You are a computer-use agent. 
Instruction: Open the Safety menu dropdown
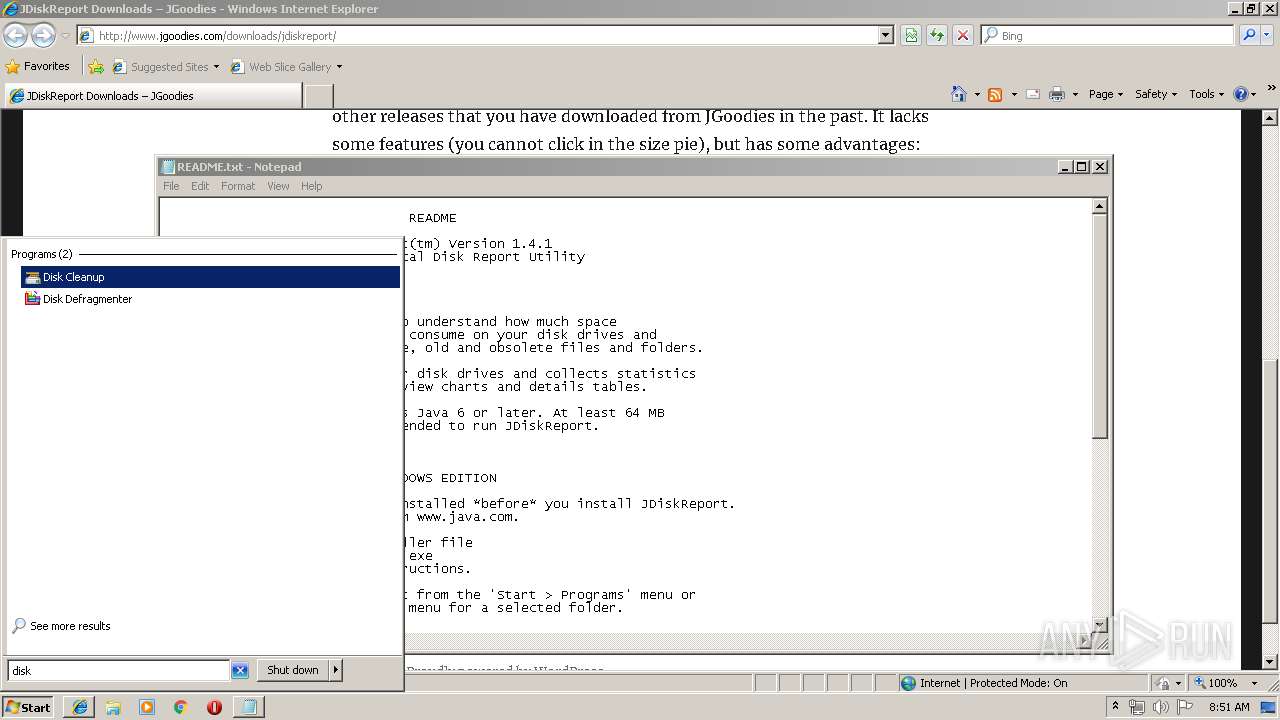tap(1157, 94)
